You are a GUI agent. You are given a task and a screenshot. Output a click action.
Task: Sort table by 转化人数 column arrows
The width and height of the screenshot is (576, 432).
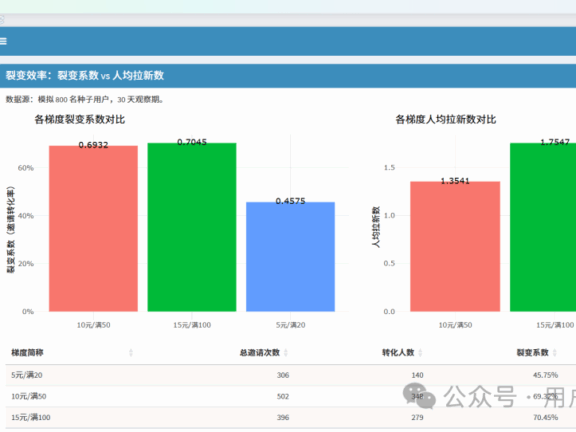(420, 353)
